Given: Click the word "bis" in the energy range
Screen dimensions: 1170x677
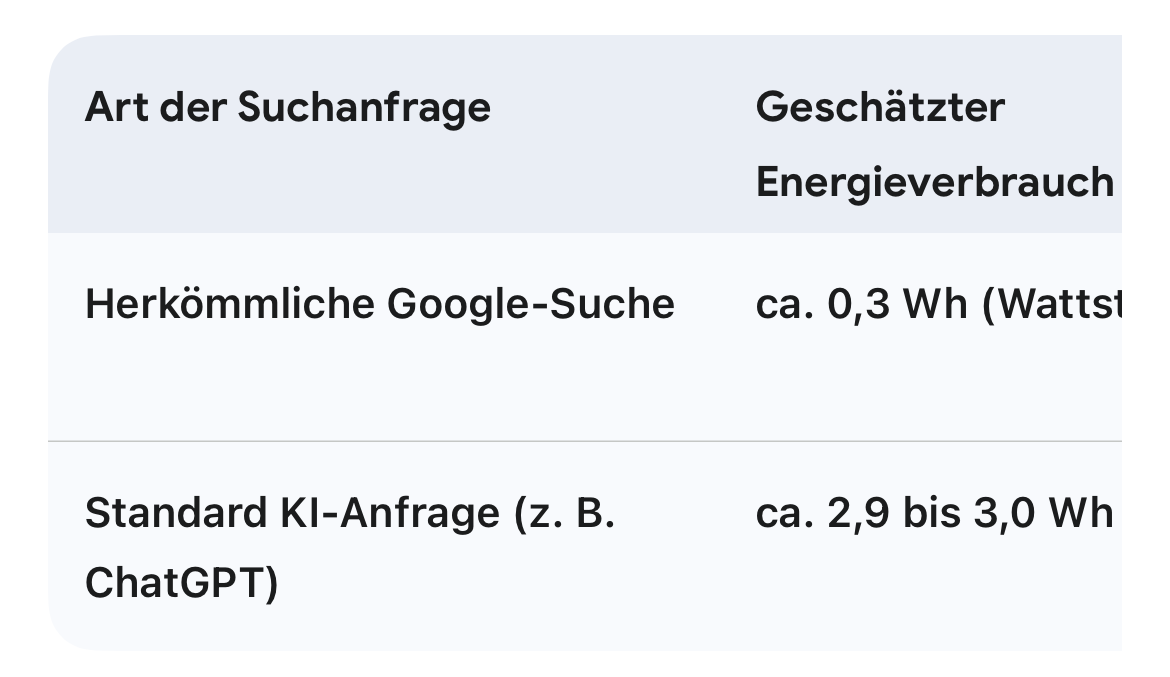Looking at the screenshot, I should pyautogui.click(x=927, y=513).
